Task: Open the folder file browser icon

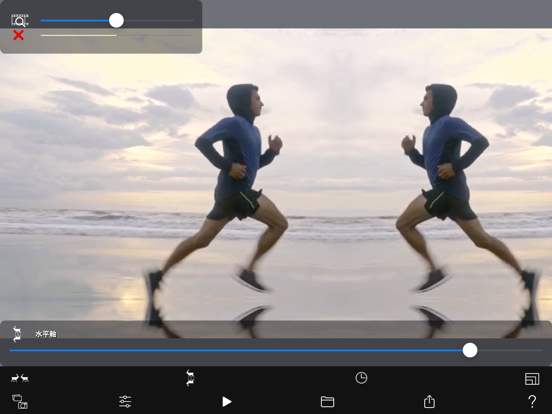Action: pyautogui.click(x=327, y=402)
